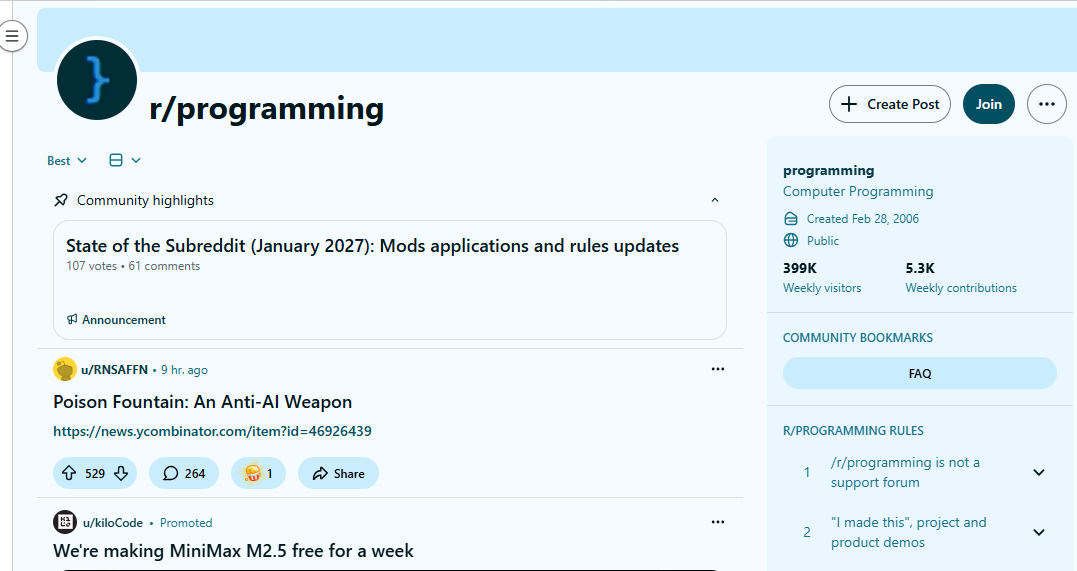
Task: Click the "R/PROGRAMMING RULES" heading
Action: pos(853,431)
